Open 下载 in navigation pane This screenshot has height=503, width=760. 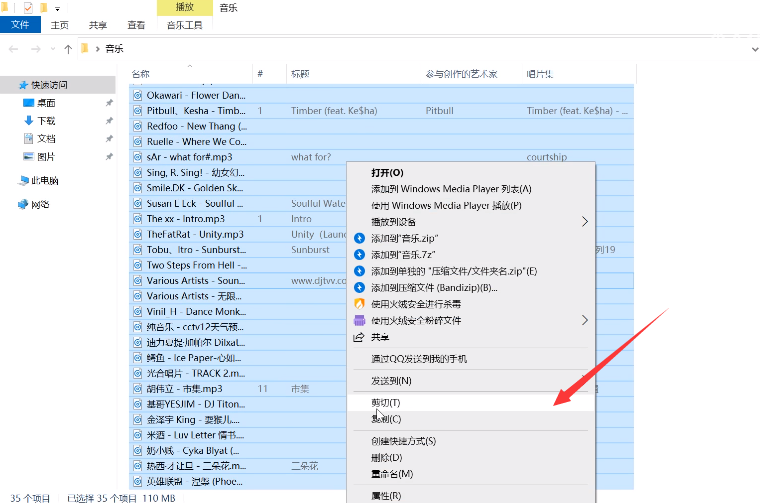point(47,121)
